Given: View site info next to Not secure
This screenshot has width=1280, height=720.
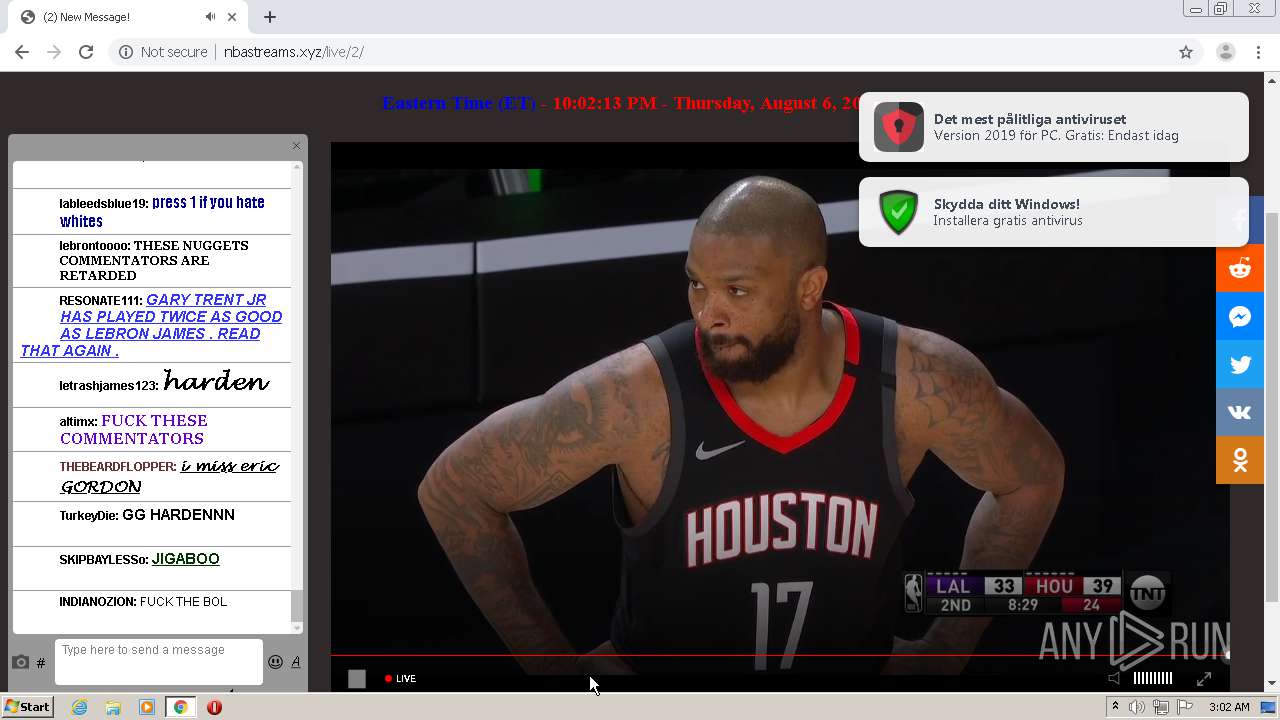Looking at the screenshot, I should click(125, 52).
